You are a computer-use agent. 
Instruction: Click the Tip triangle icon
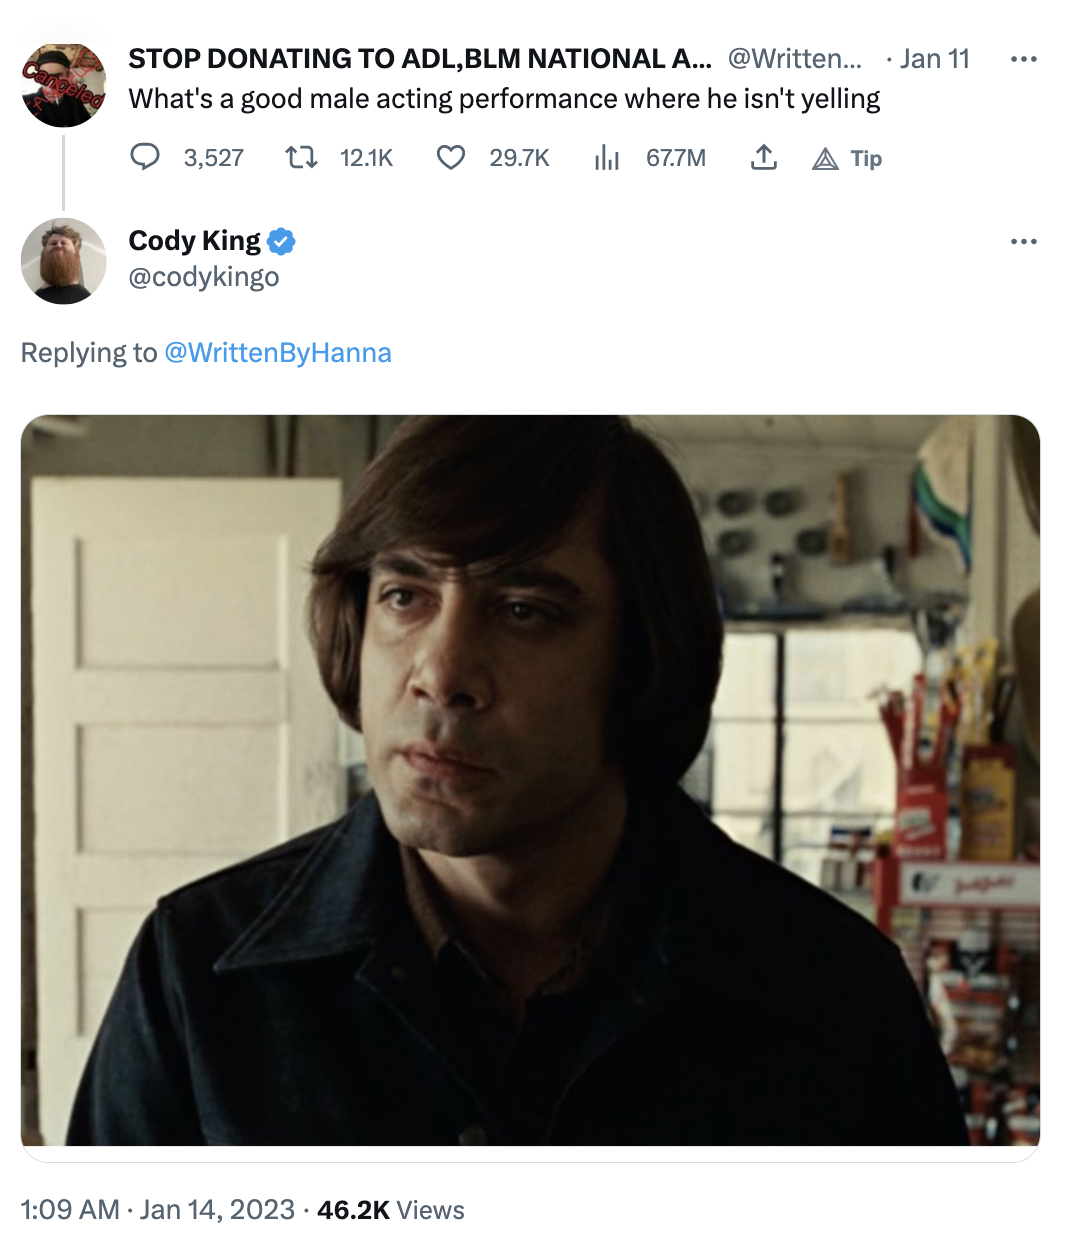click(x=826, y=158)
